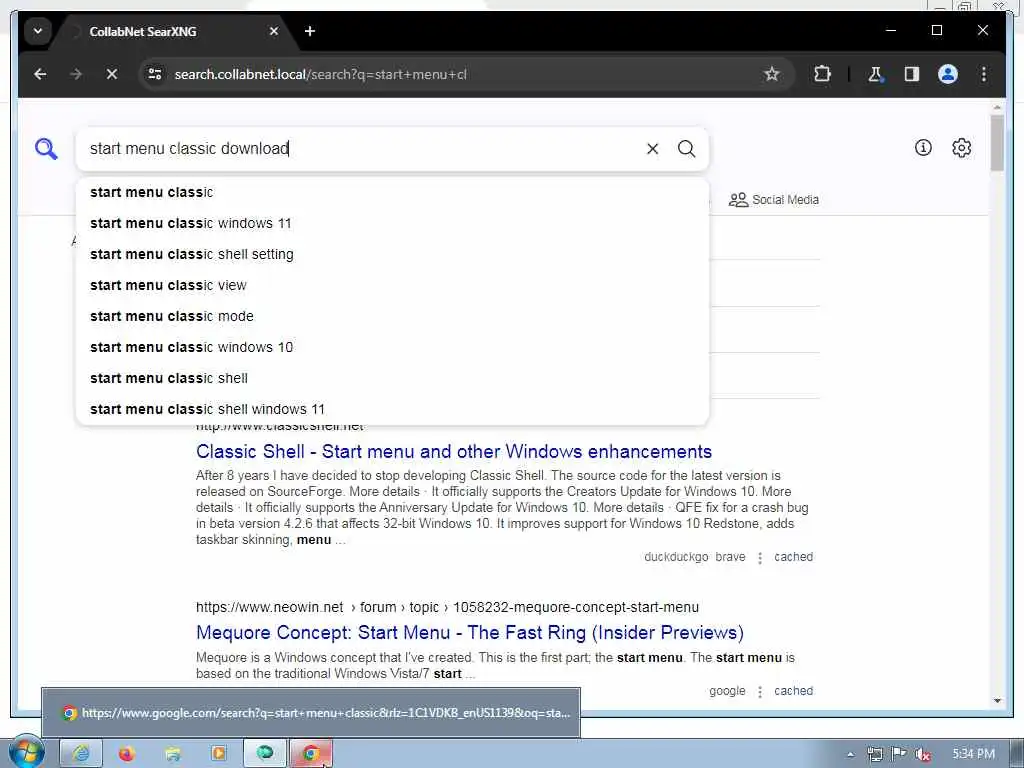Choose suggestion 'start menu classic windows 11'

[x=392, y=223]
